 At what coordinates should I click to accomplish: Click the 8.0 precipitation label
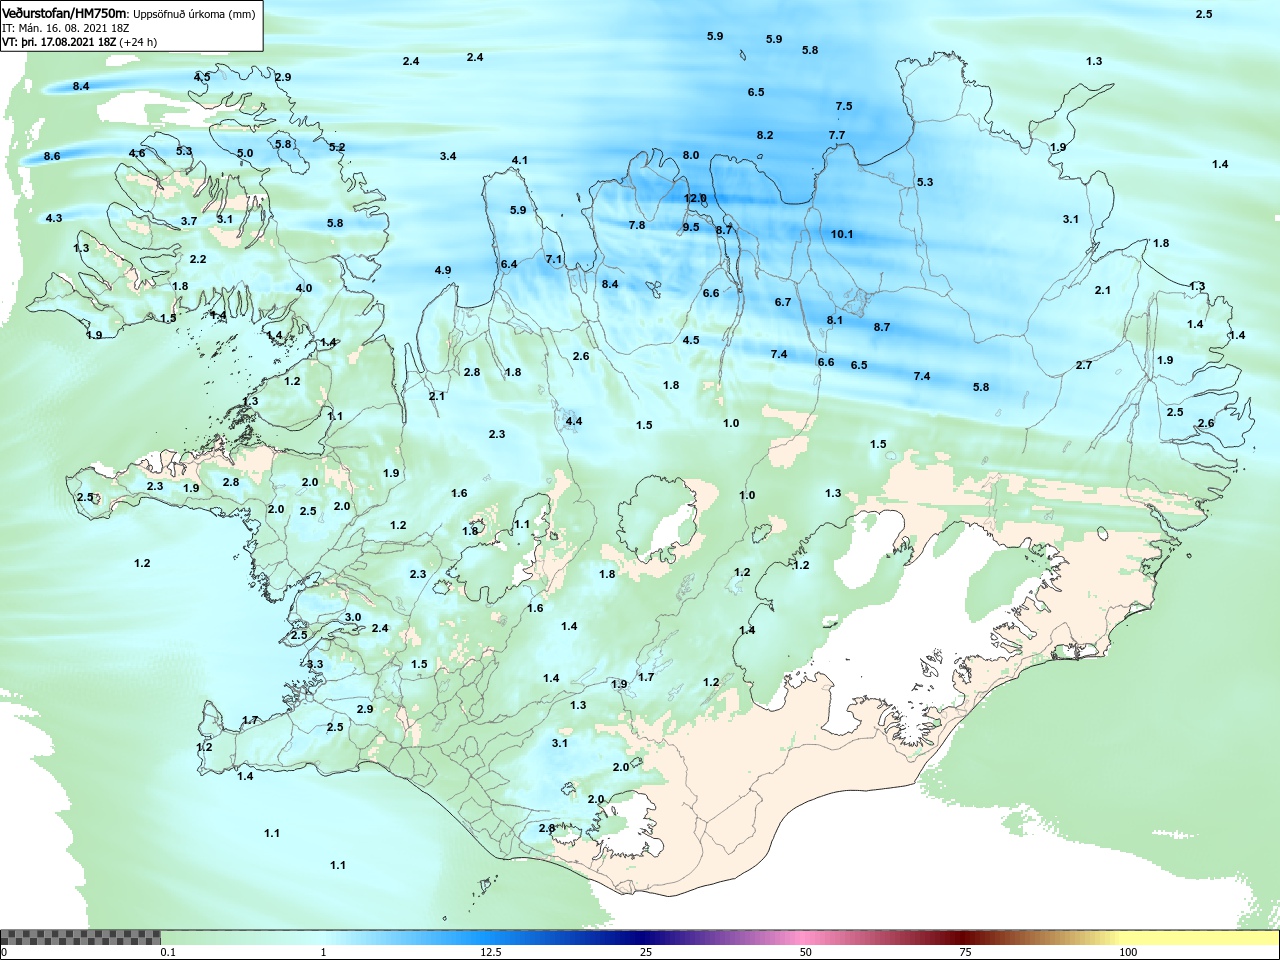691,155
